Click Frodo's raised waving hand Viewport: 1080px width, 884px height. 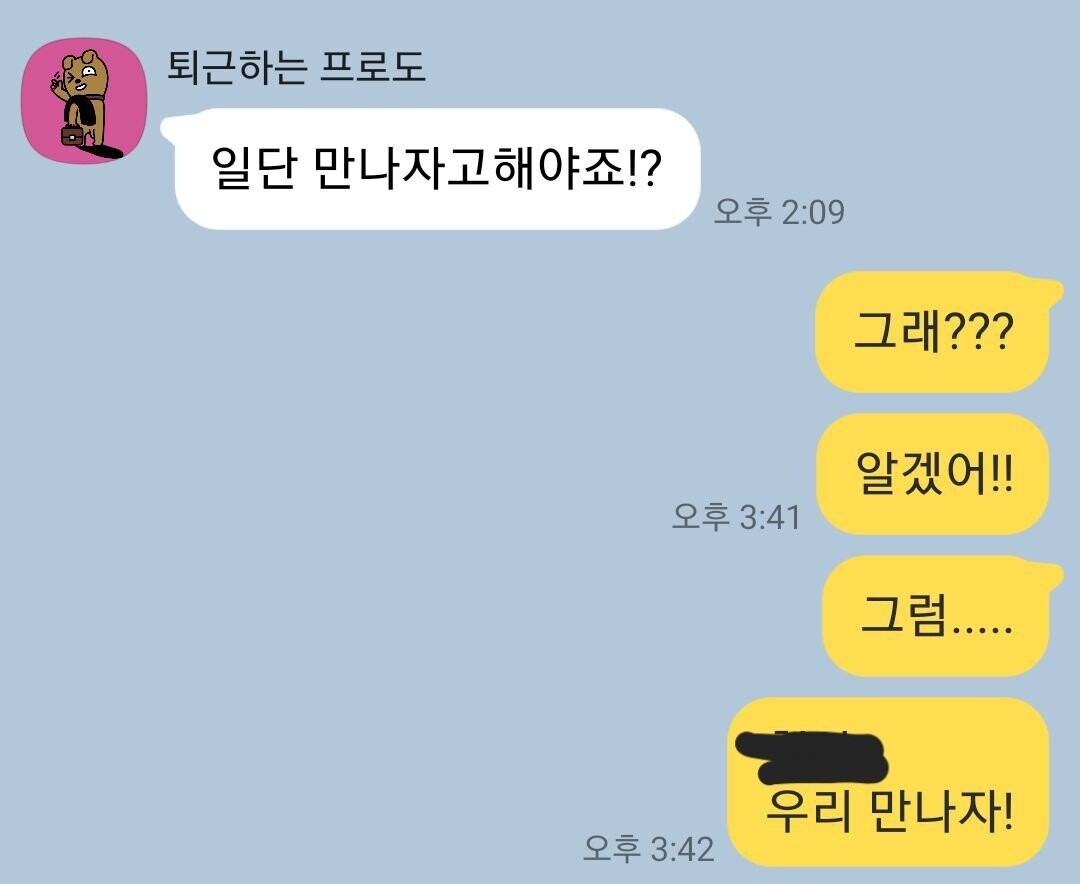pyautogui.click(x=57, y=85)
